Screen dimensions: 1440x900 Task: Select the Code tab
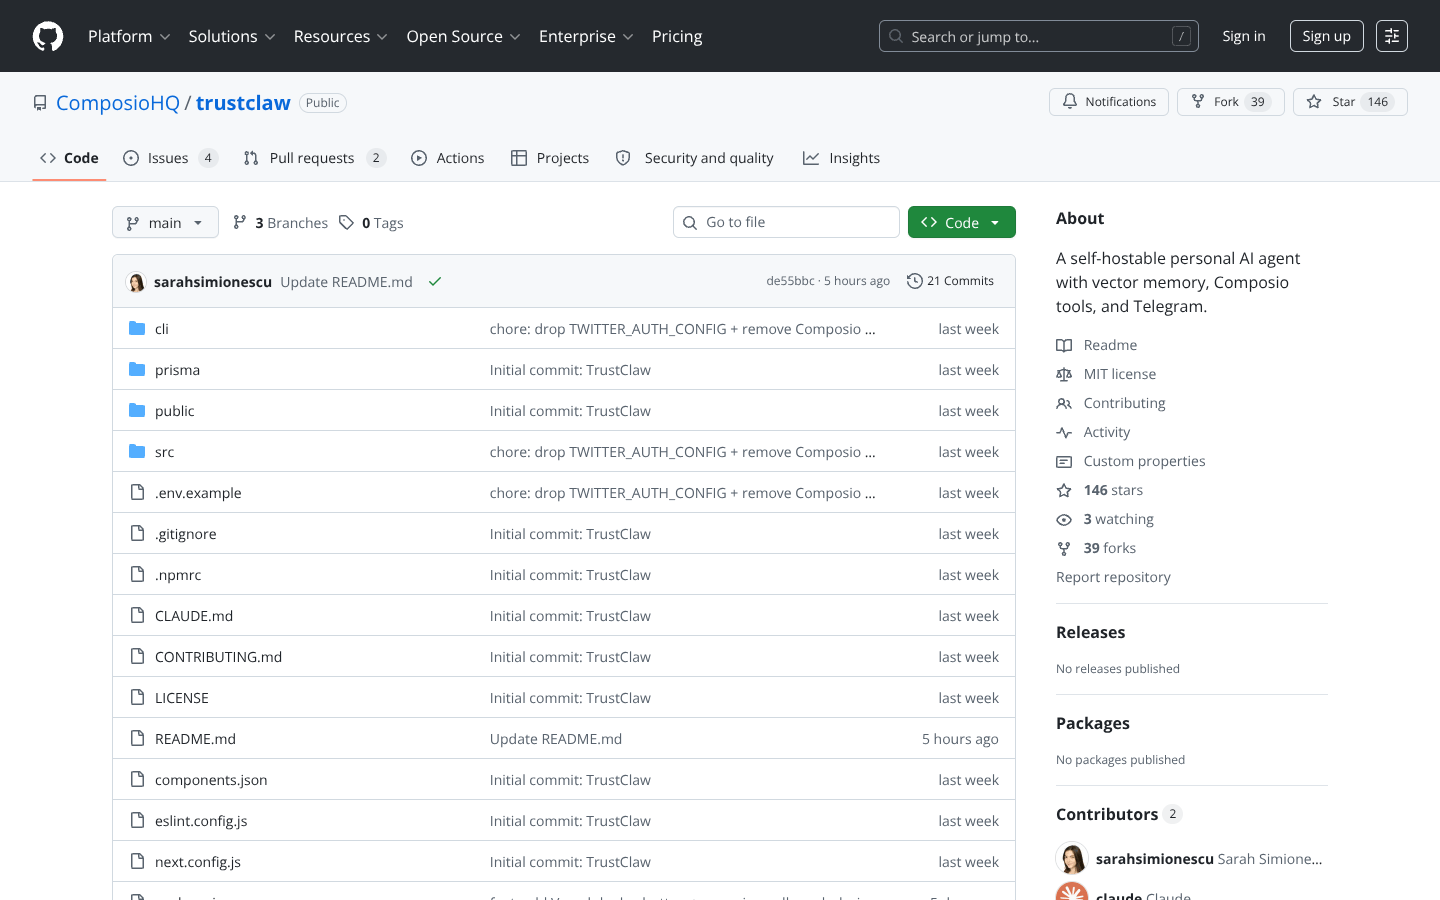69,158
